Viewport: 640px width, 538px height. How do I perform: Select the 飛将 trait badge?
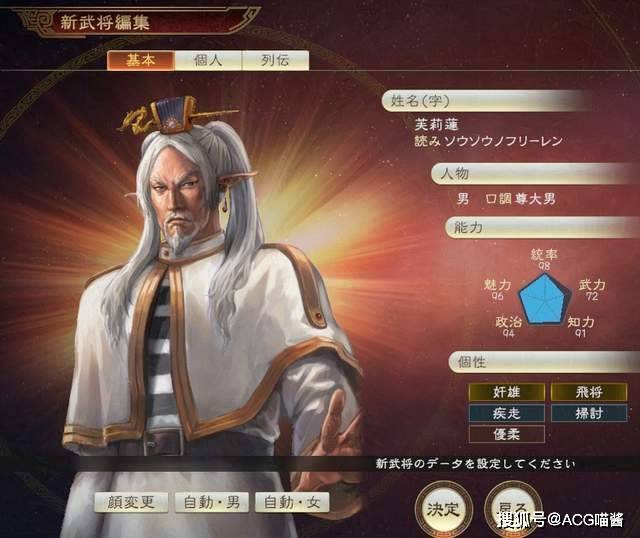point(589,392)
